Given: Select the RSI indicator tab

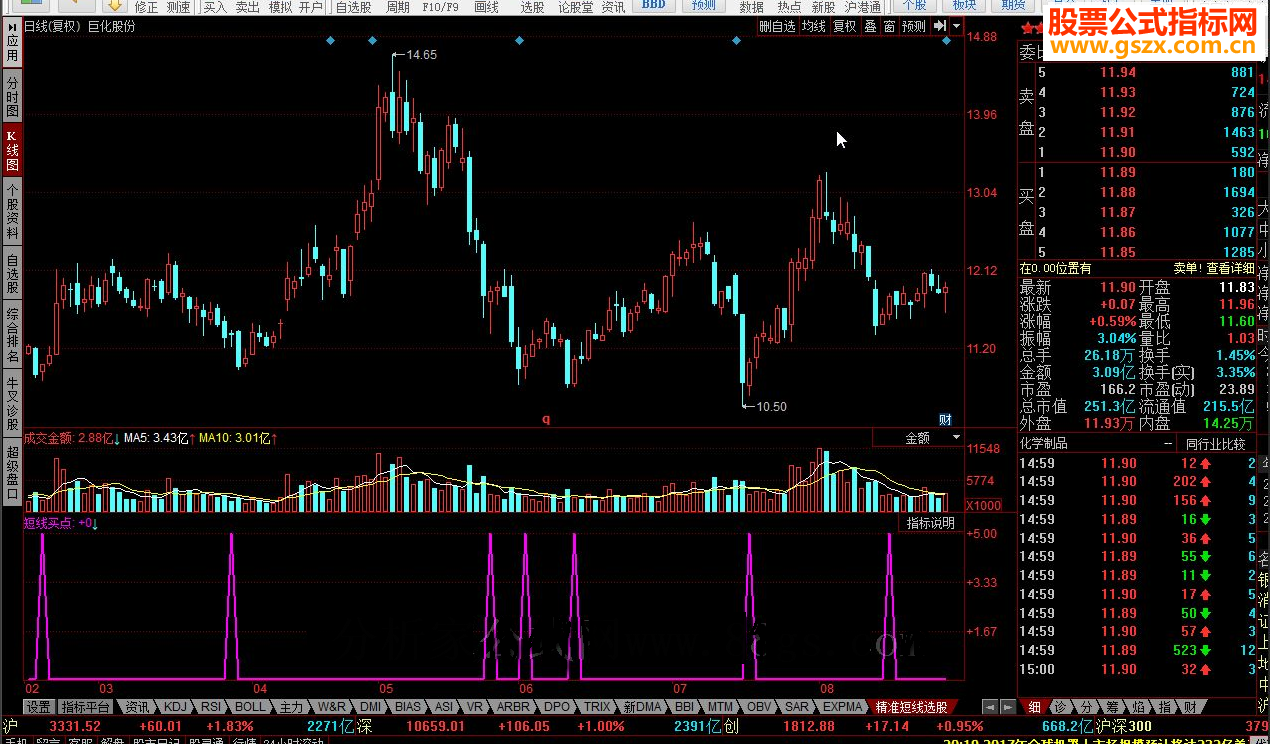Looking at the screenshot, I should point(211,706).
